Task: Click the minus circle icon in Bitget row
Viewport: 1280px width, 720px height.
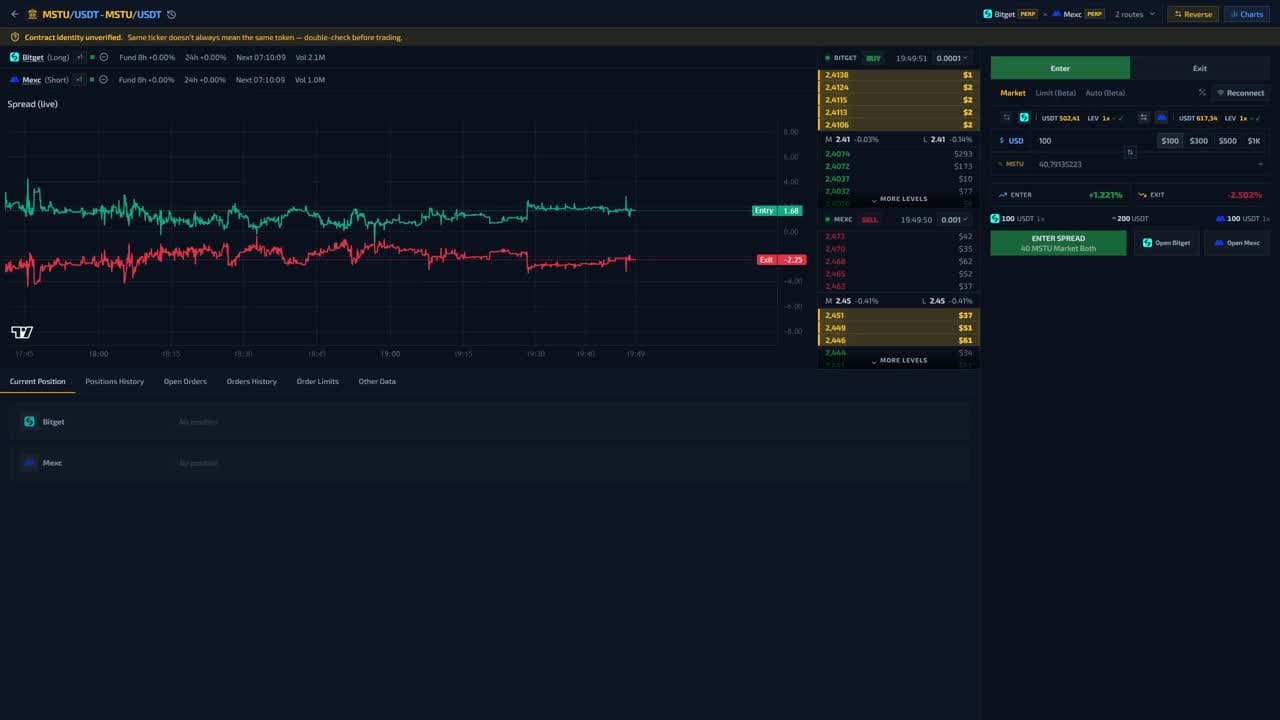Action: pos(103,57)
